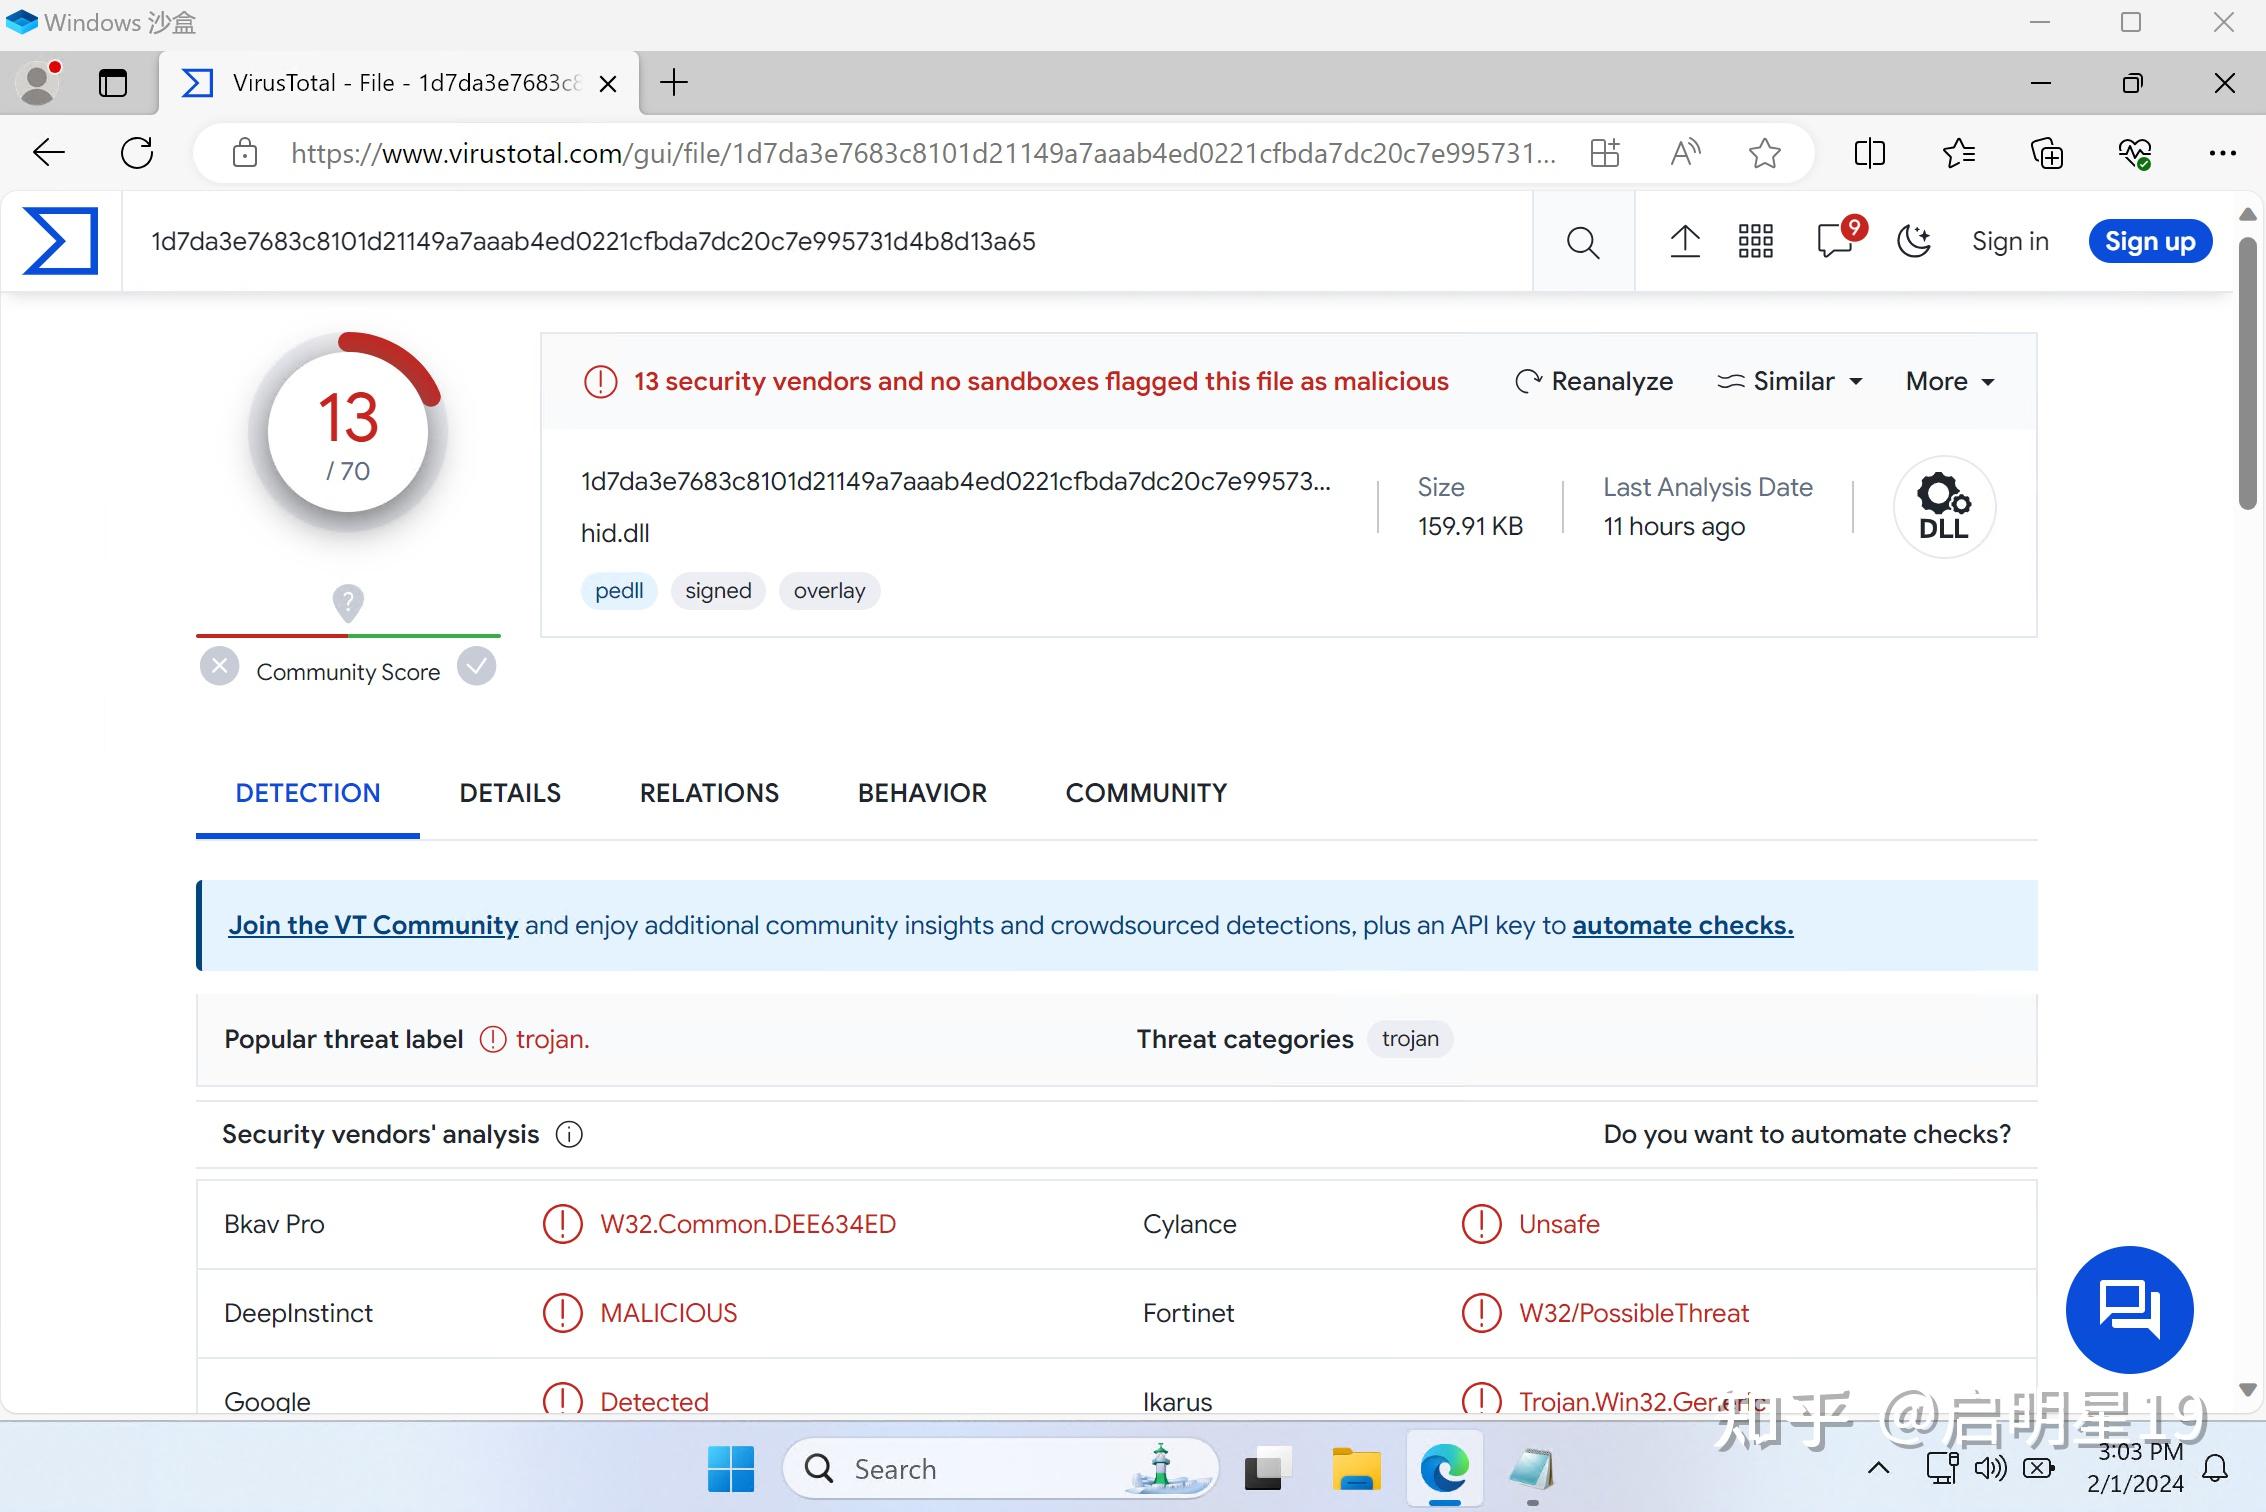Screen dimensions: 2266x1512
Task: Close the VirusTotal browser tab
Action: click(607, 84)
